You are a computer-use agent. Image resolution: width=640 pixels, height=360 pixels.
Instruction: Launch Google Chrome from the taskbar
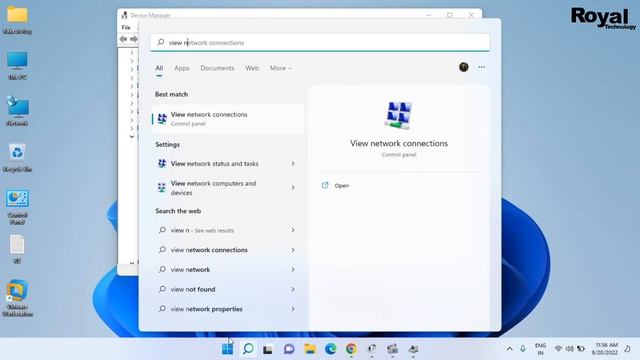tap(351, 349)
